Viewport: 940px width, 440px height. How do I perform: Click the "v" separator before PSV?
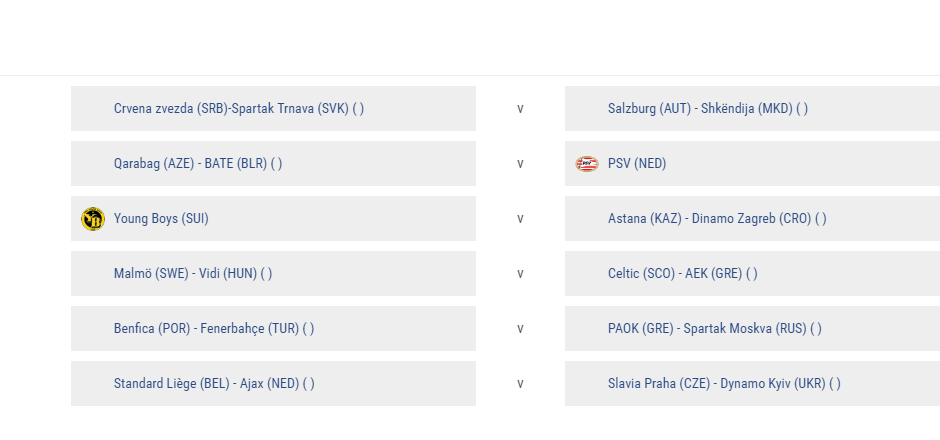520,164
